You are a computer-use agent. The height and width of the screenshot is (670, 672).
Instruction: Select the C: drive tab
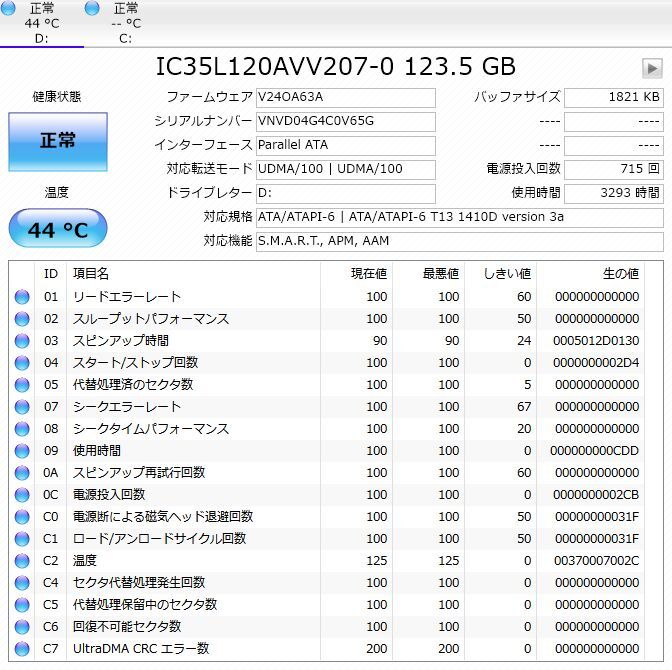126,23
